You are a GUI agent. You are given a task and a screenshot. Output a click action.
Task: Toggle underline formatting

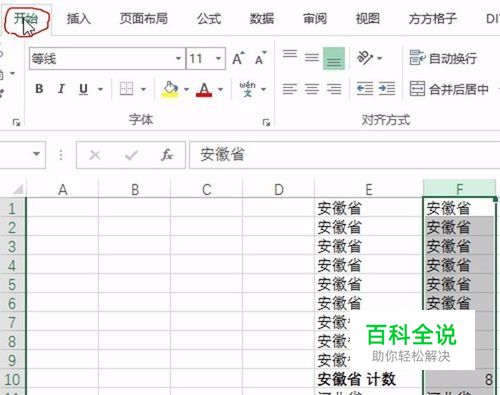tap(83, 89)
